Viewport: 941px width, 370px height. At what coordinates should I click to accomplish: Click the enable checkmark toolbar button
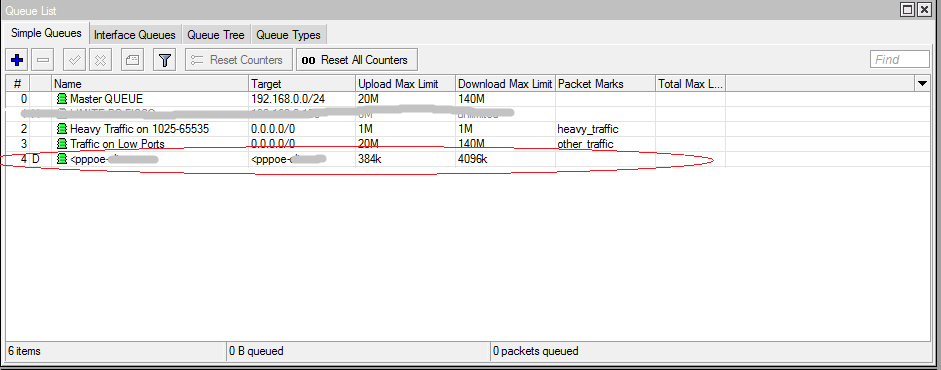75,60
